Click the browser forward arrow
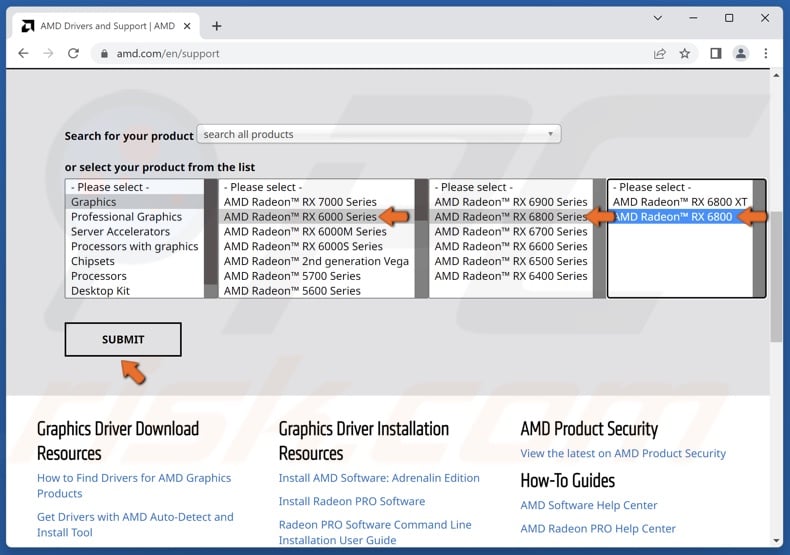790x555 pixels. pos(48,53)
